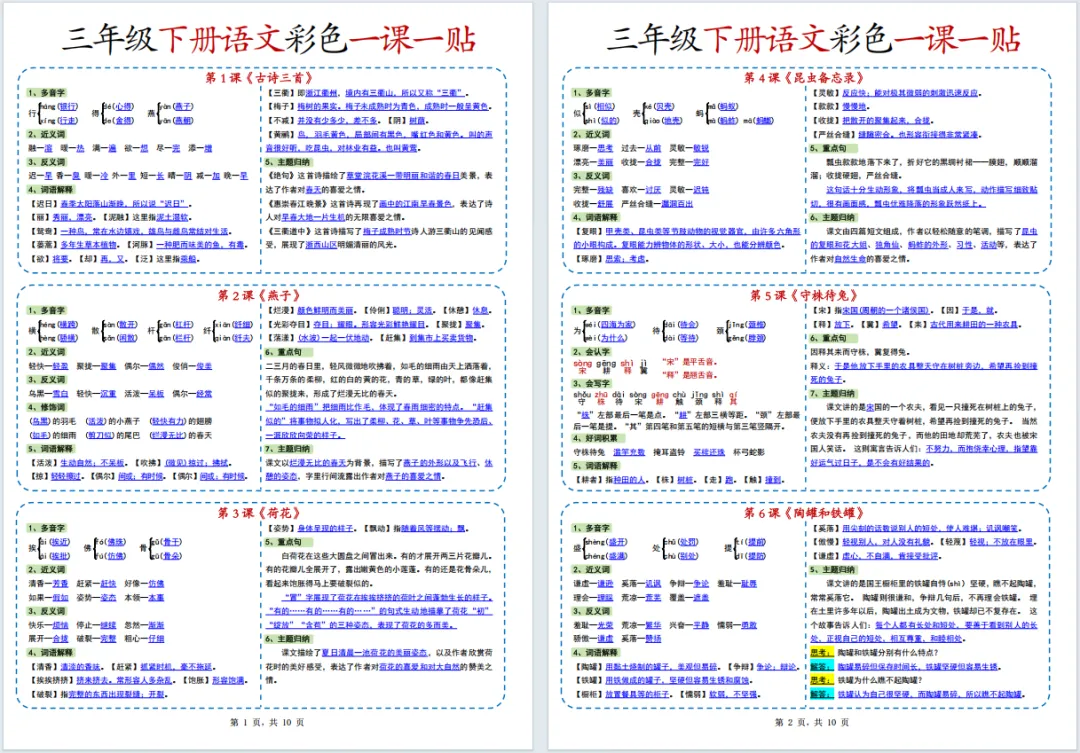The height and width of the screenshot is (753, 1080).
Task: Click the 【橱柜】 entry in 陶罐和铁罐
Action: click(x=622, y=694)
